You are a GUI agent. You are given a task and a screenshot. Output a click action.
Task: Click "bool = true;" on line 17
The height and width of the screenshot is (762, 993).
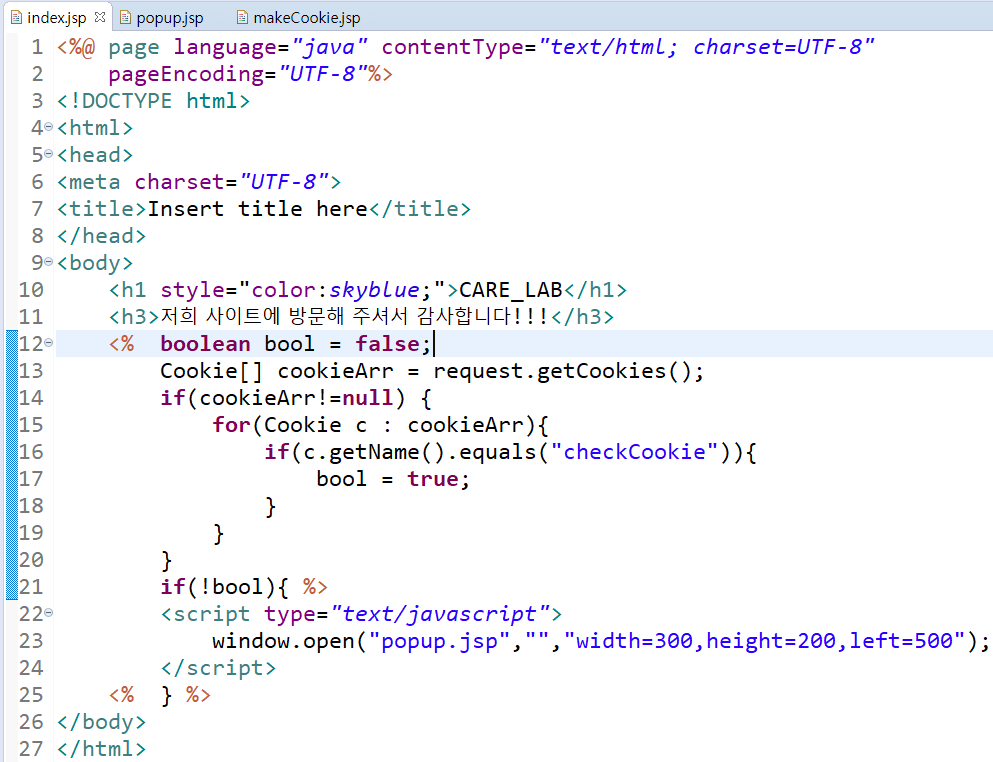tap(393, 479)
